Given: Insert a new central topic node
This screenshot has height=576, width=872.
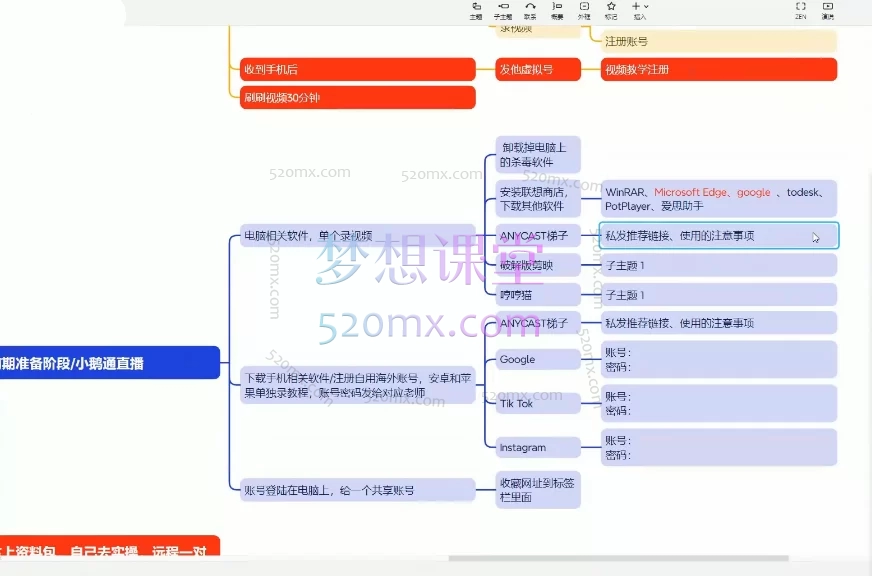Looking at the screenshot, I should 476,11.
